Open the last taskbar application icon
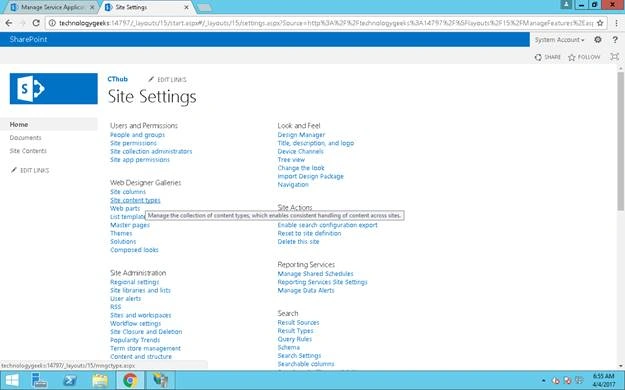Screen dimensions: 625x390 [160, 380]
